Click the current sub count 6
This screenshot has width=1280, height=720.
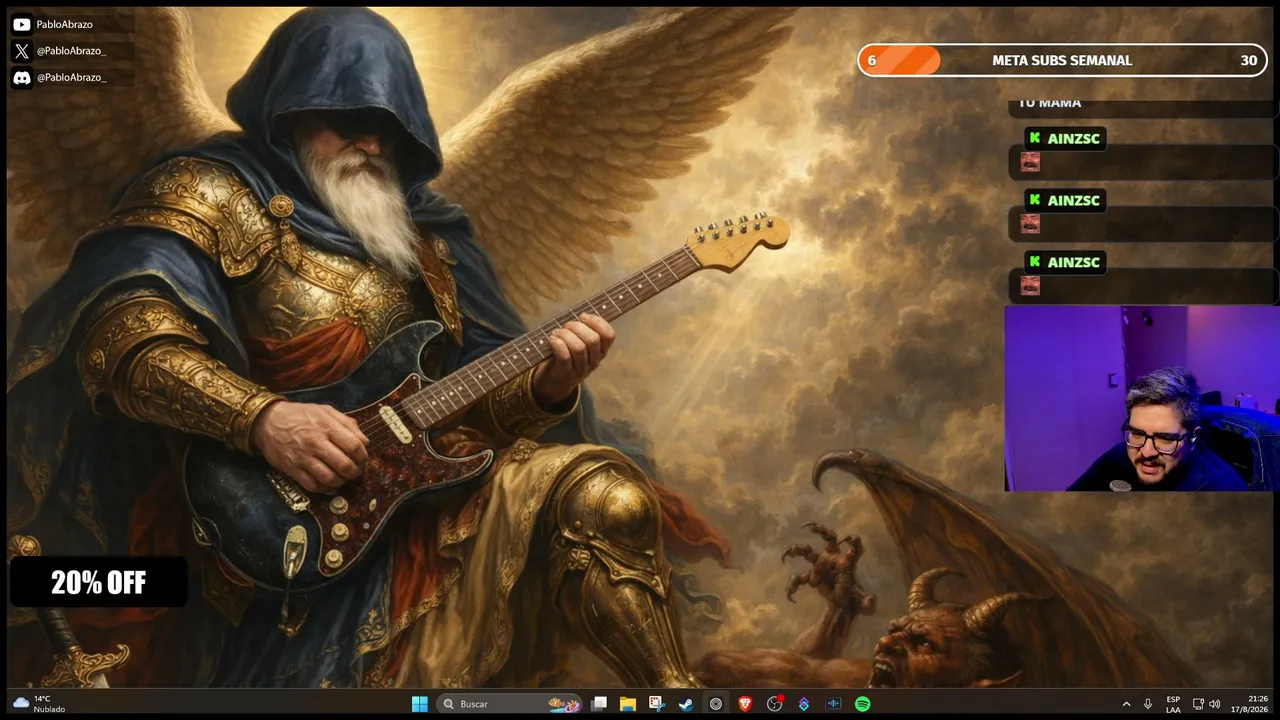pyautogui.click(x=872, y=60)
